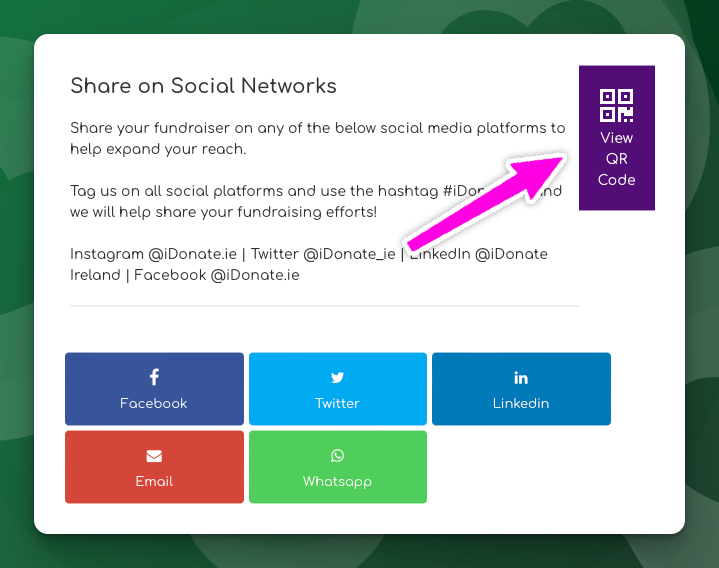Click 'Share your fundraiser' paragraph text

[318, 138]
